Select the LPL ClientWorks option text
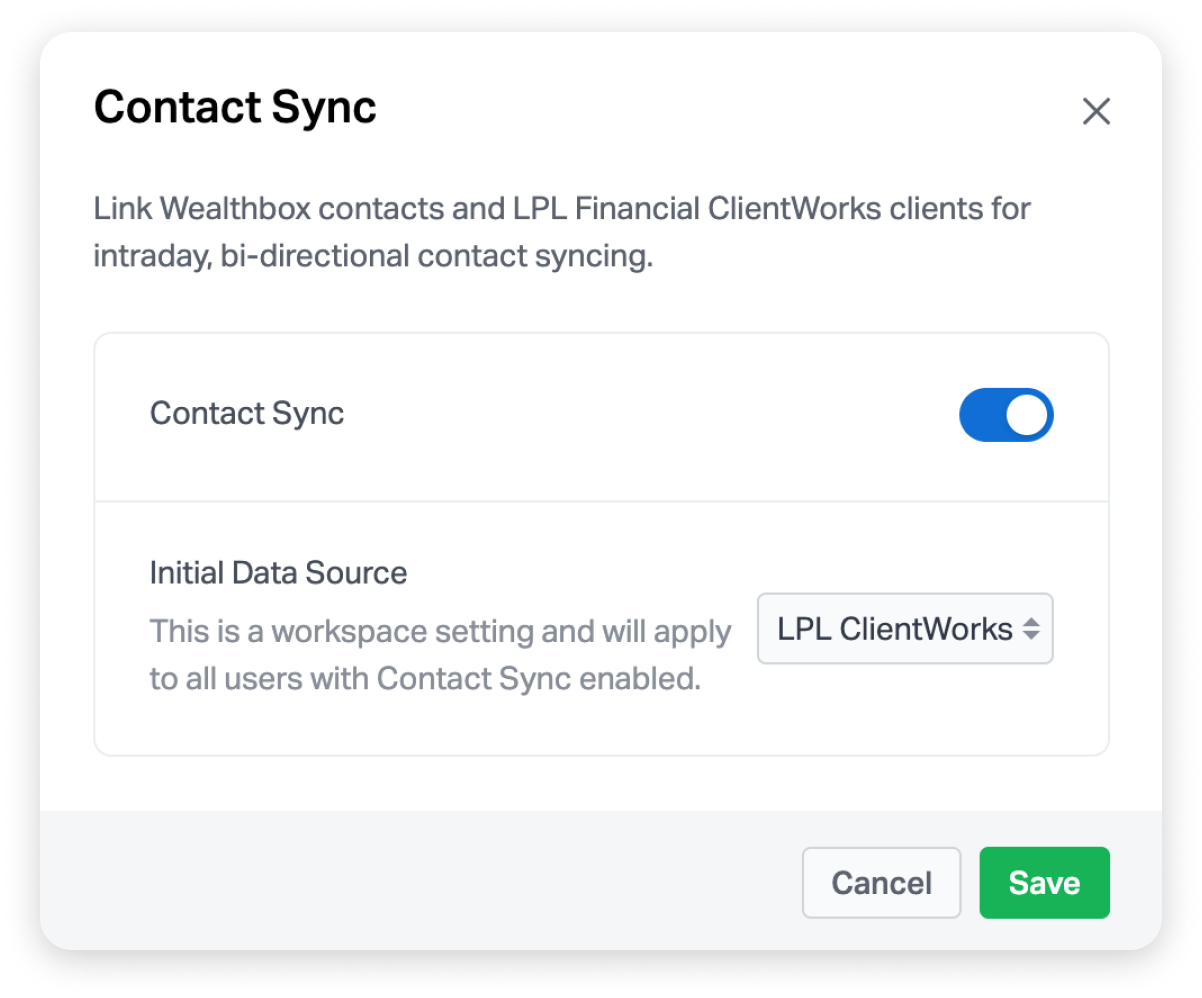1202x998 pixels. pos(895,629)
